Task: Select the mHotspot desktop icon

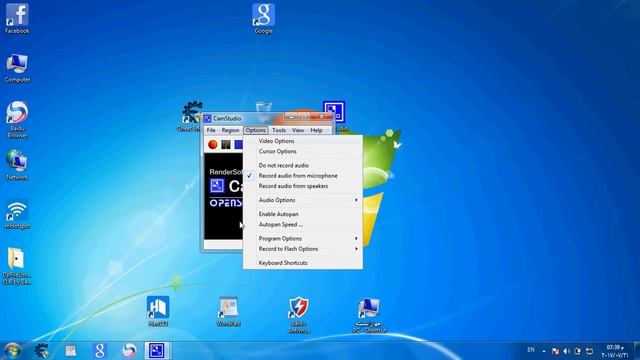Action: coord(17,214)
